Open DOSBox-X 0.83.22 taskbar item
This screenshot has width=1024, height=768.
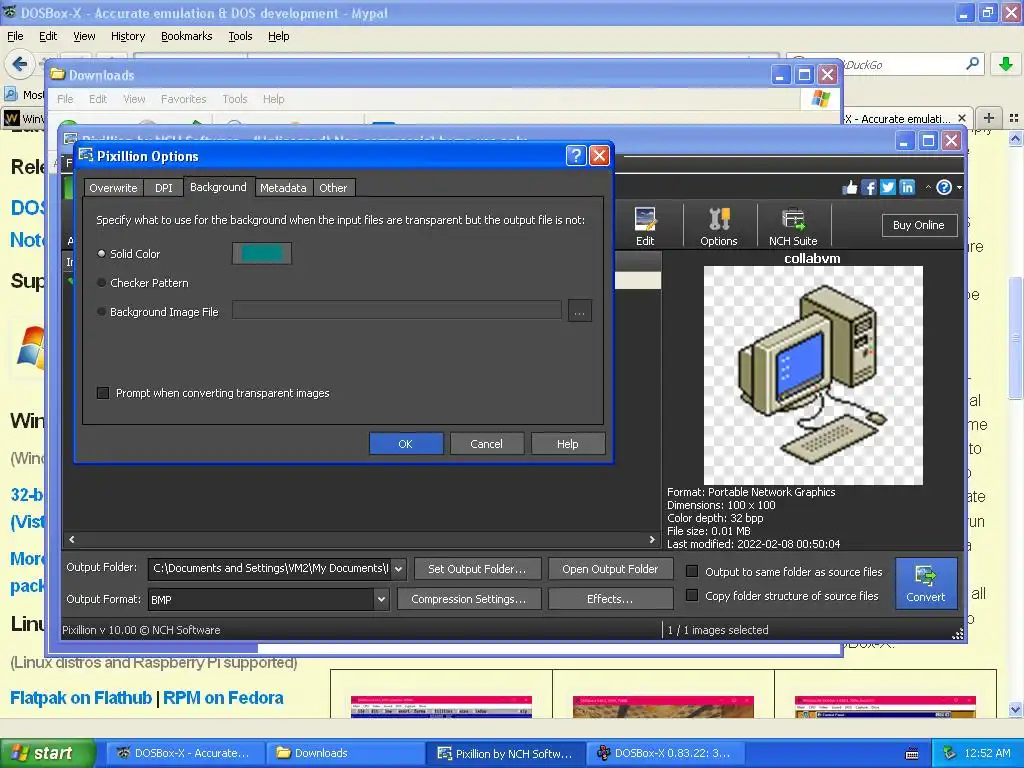(x=664, y=753)
